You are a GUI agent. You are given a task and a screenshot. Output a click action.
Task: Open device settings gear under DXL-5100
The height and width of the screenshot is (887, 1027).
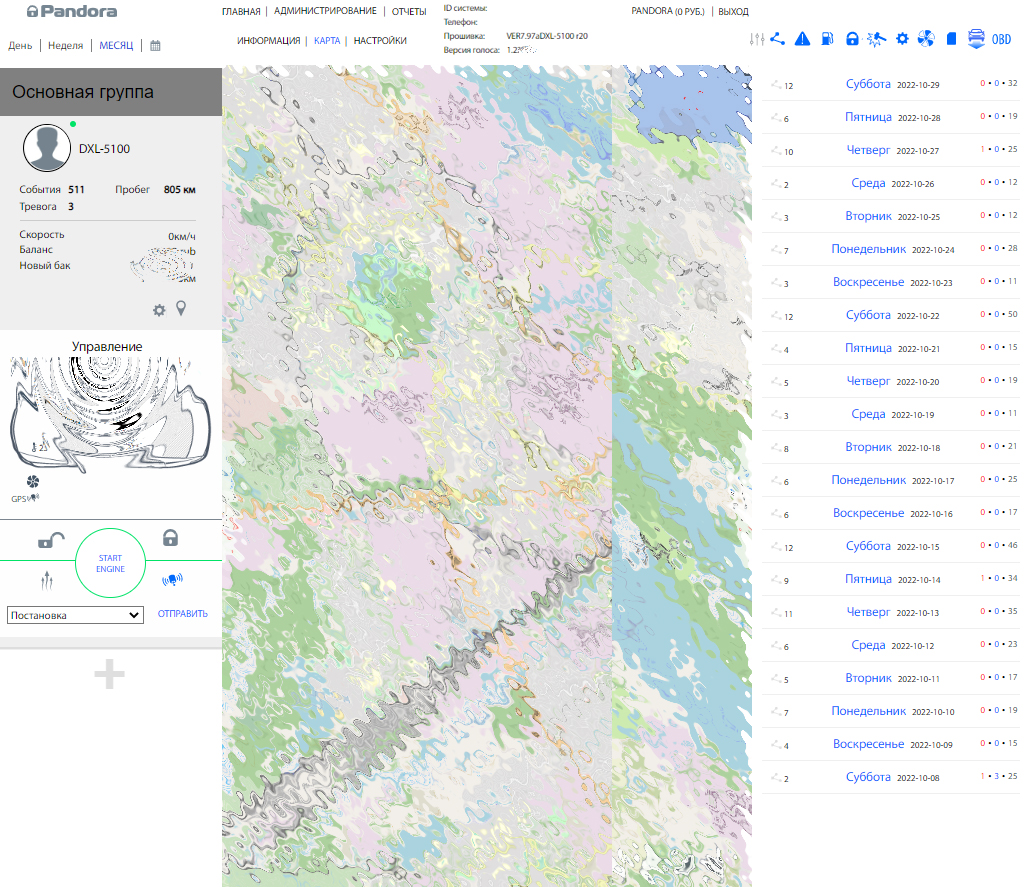[159, 310]
